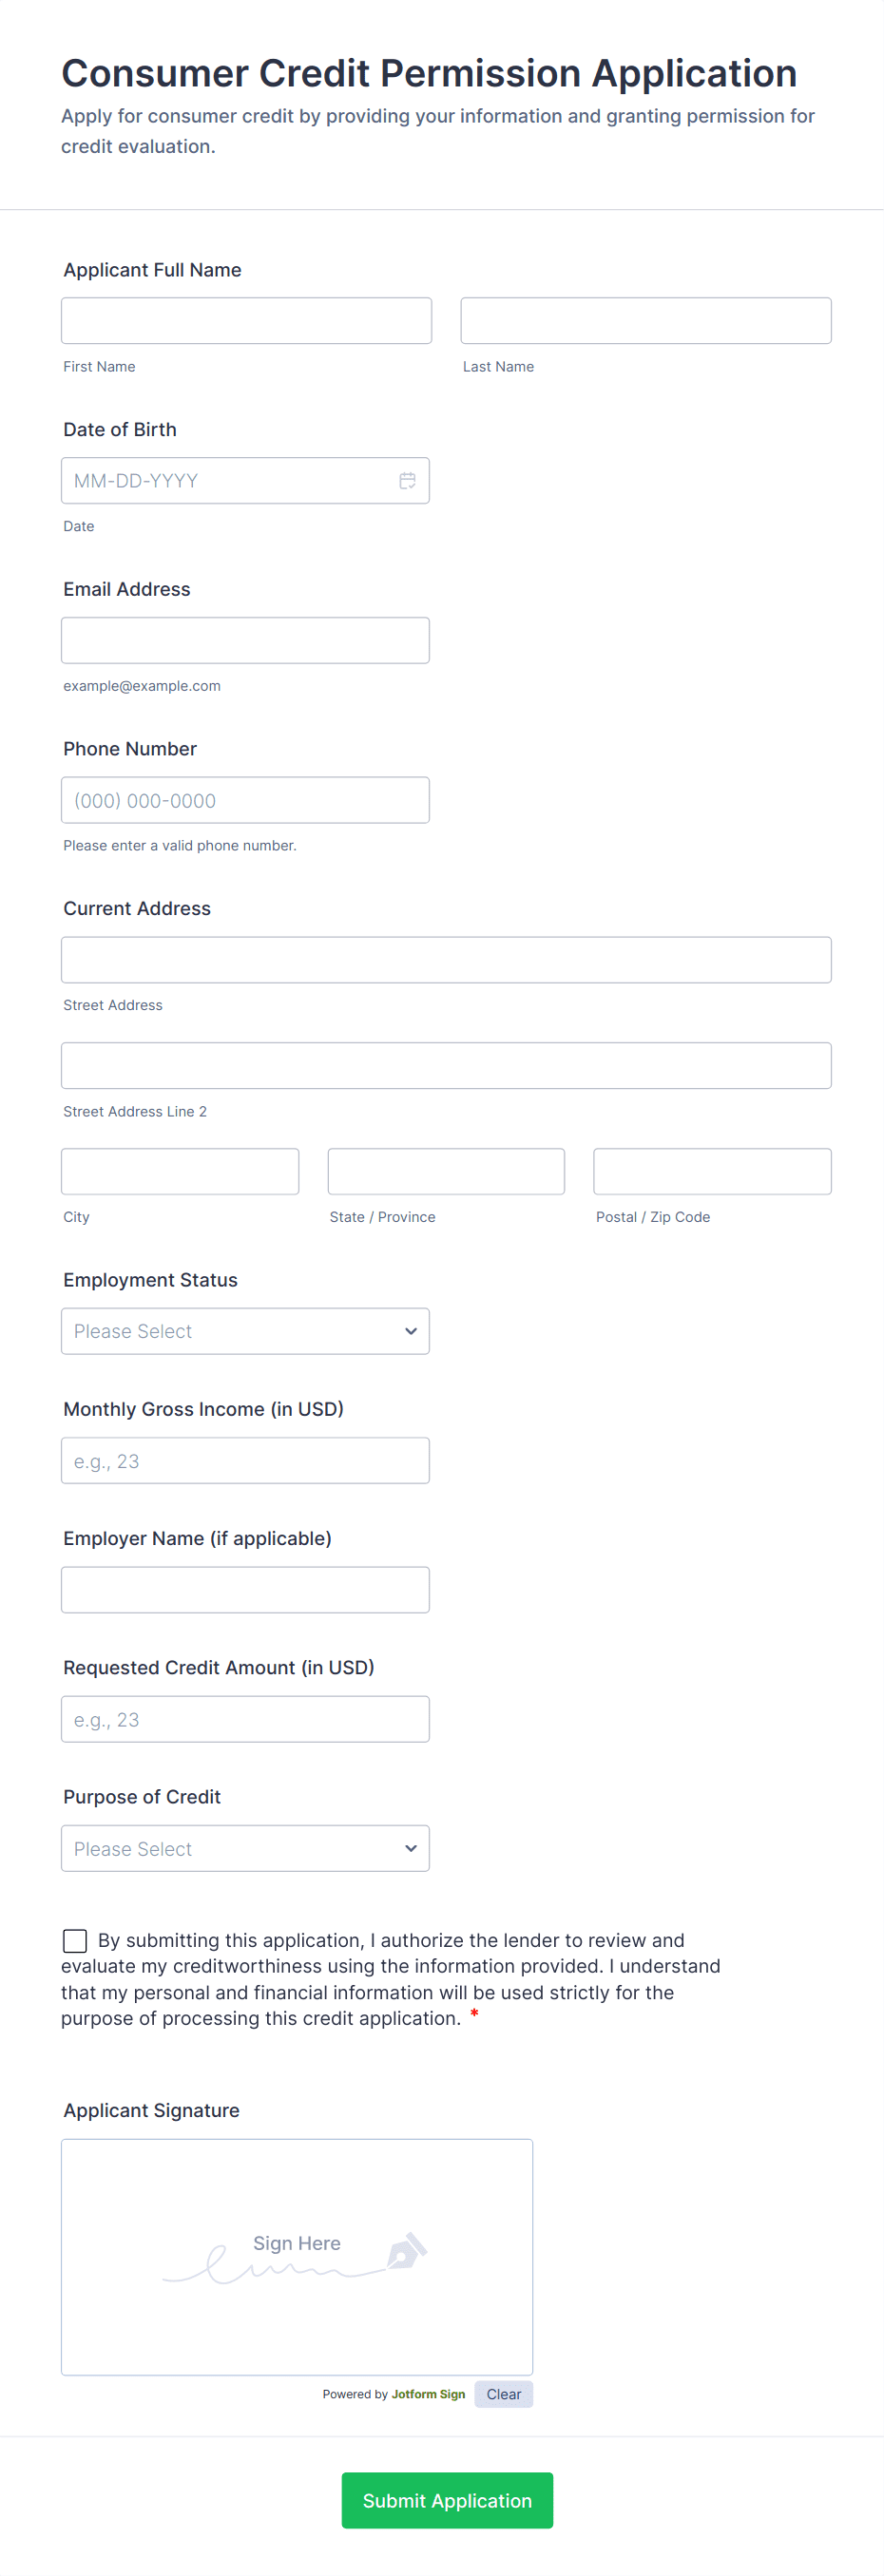The image size is (884, 2576).
Task: Focus the Postal / Zip Code field
Action: [712, 1171]
